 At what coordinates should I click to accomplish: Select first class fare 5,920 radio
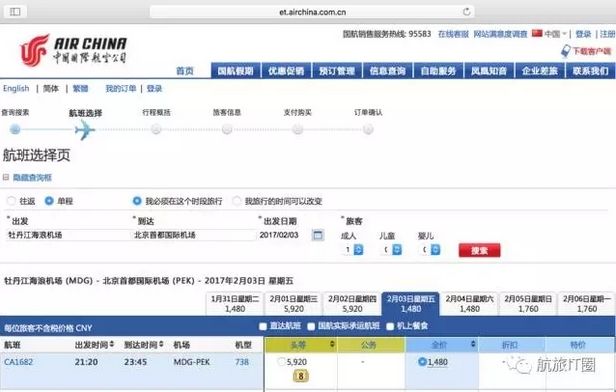281,362
